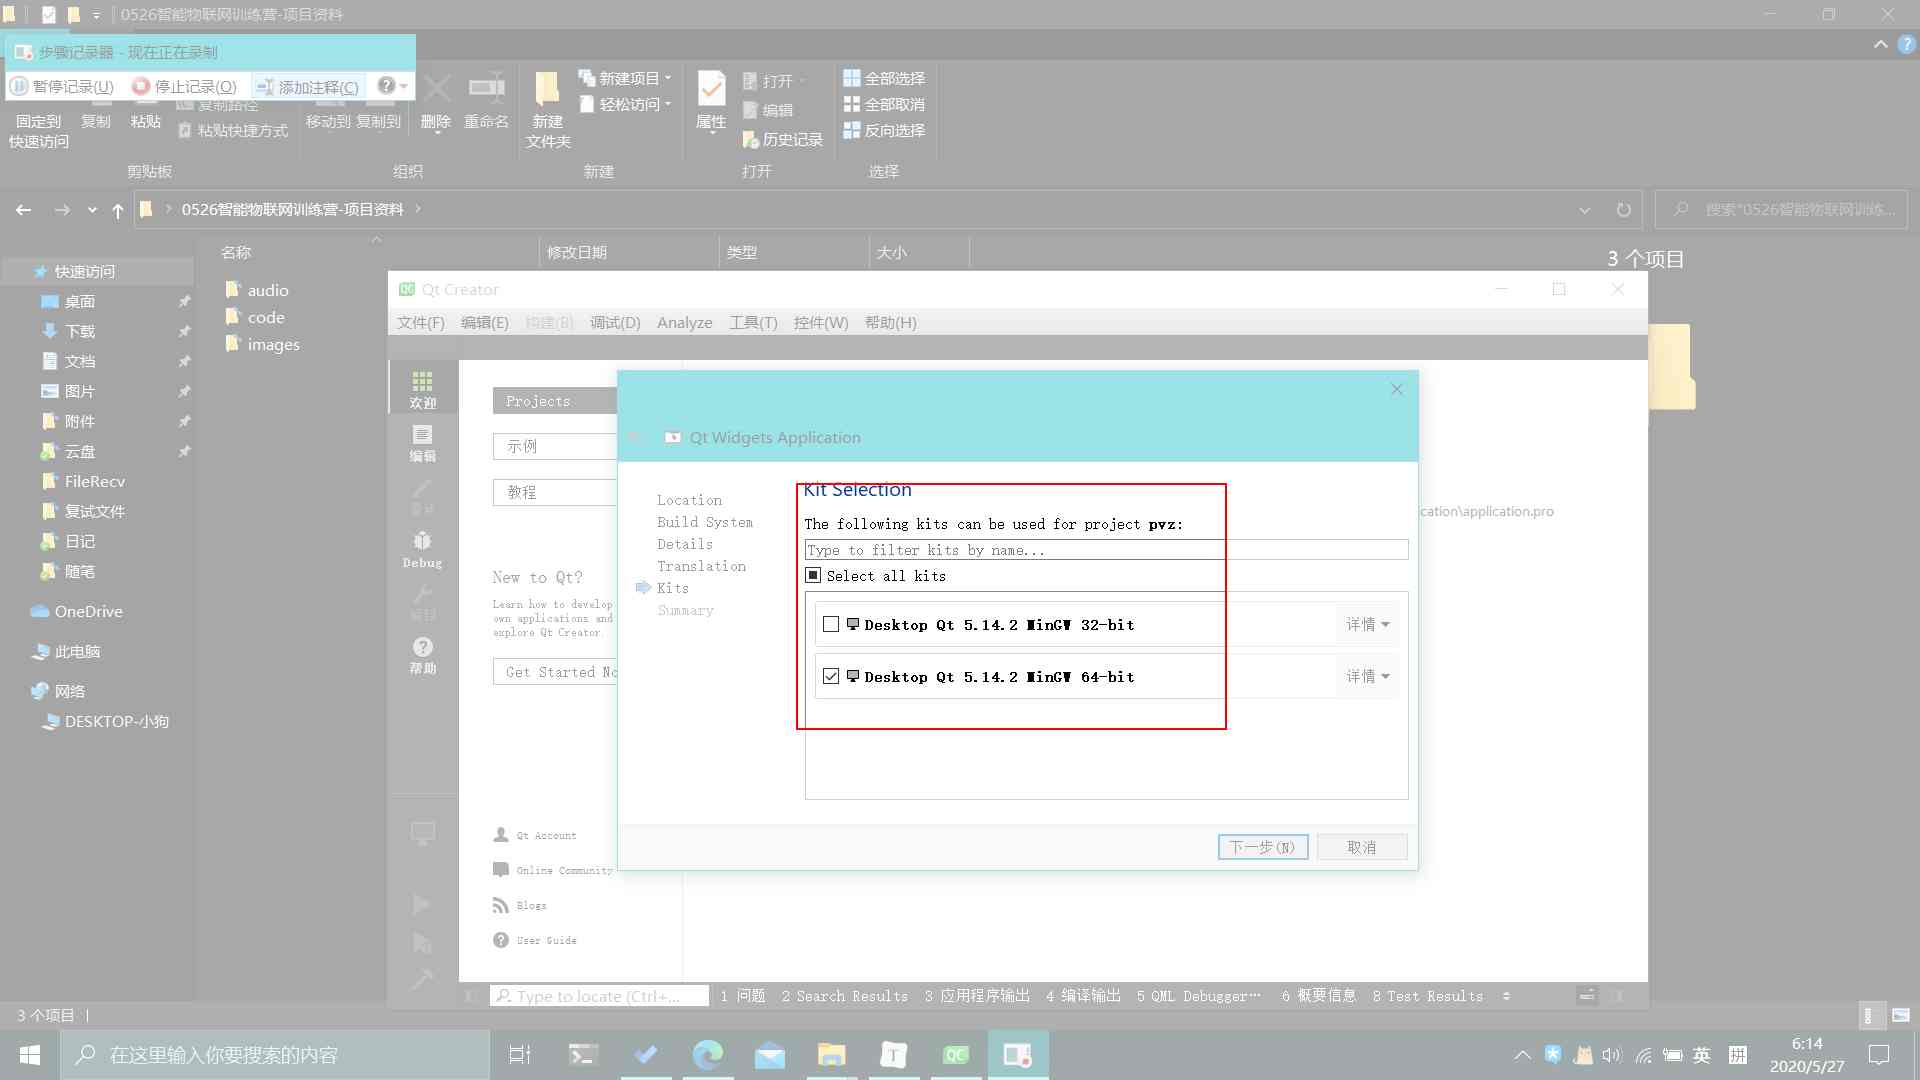The height and width of the screenshot is (1080, 1920).
Task: Click Select All in Explorer ribbon
Action: 884,78
